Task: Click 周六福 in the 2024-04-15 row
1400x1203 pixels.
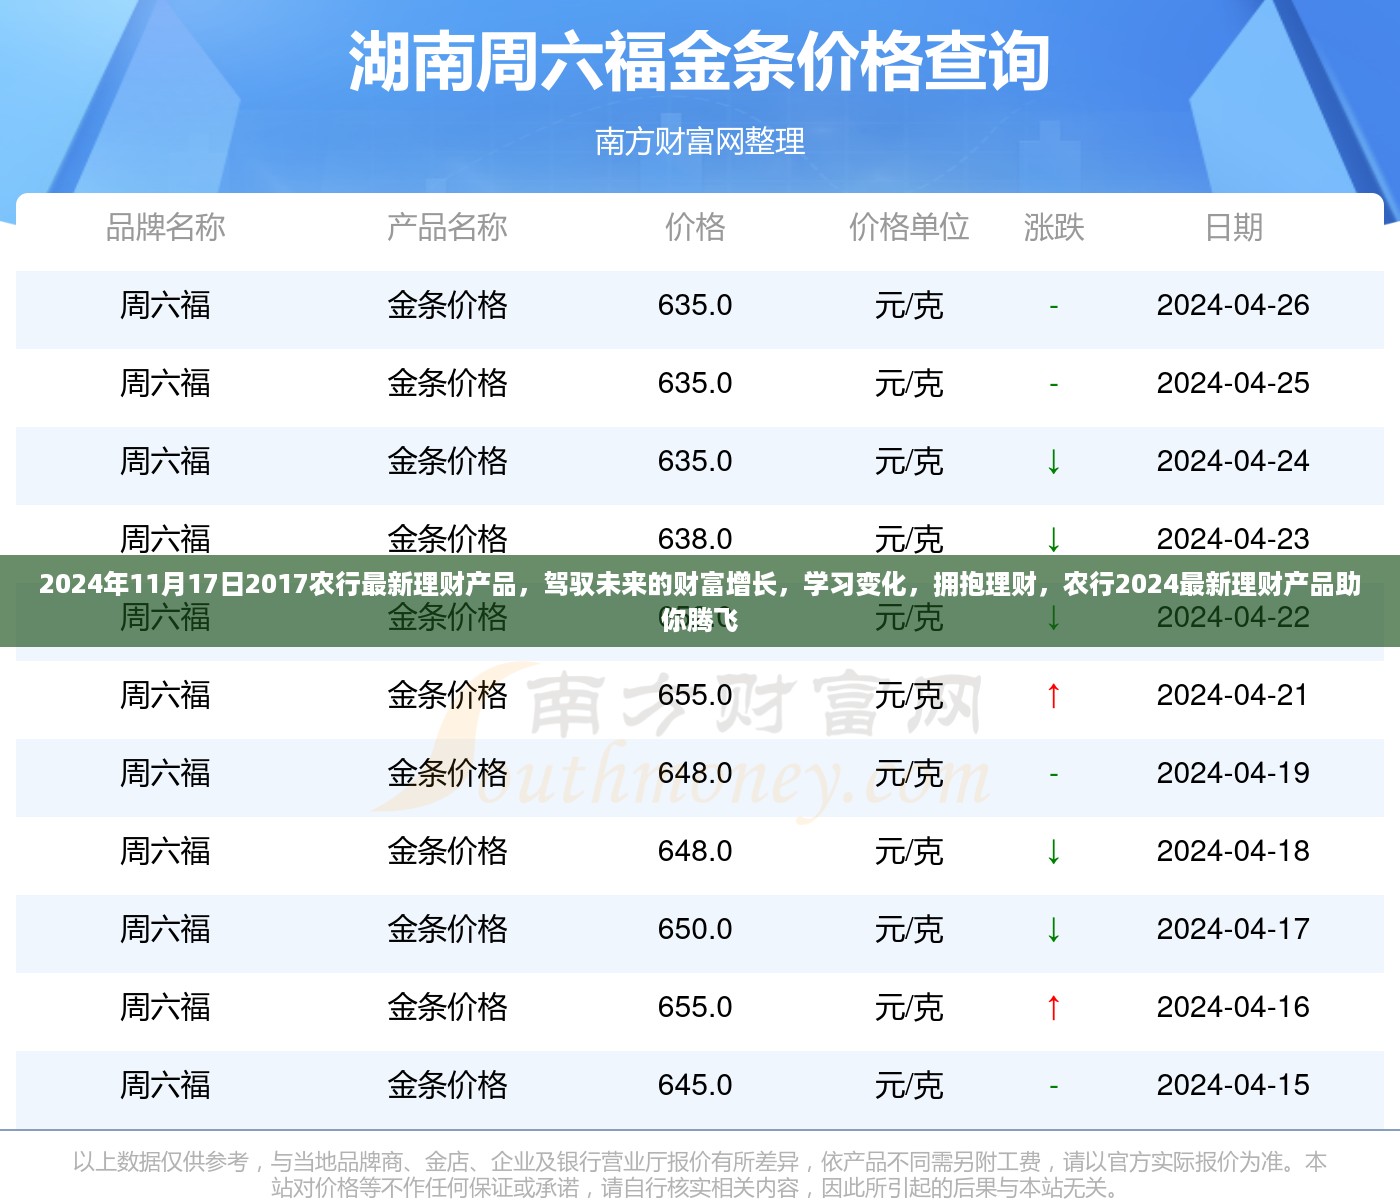Action: tap(166, 1085)
